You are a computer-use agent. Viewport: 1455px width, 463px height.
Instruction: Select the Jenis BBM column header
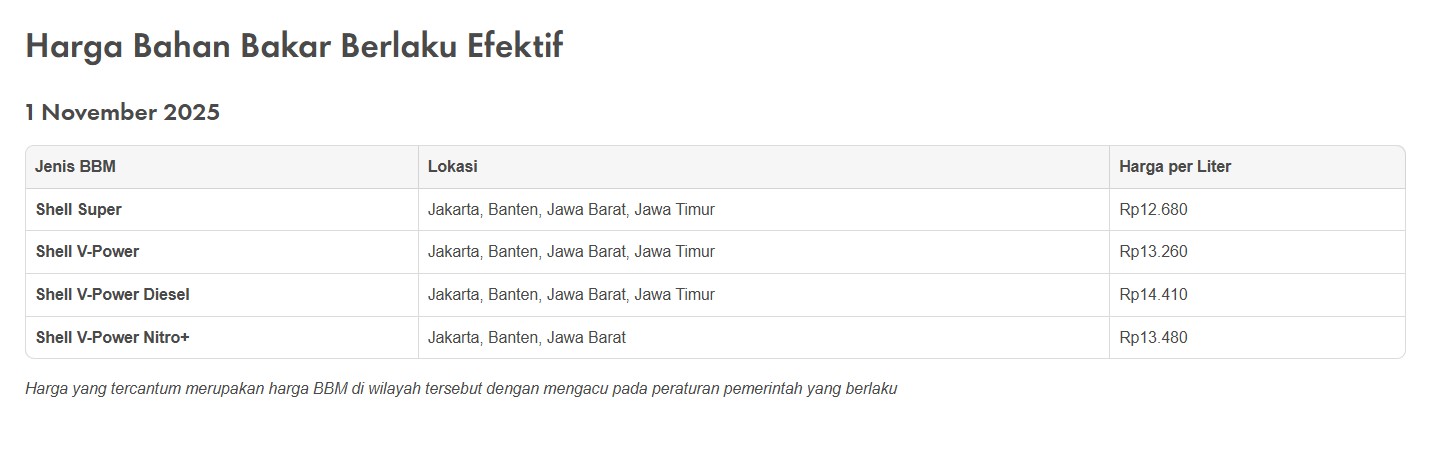coord(75,167)
